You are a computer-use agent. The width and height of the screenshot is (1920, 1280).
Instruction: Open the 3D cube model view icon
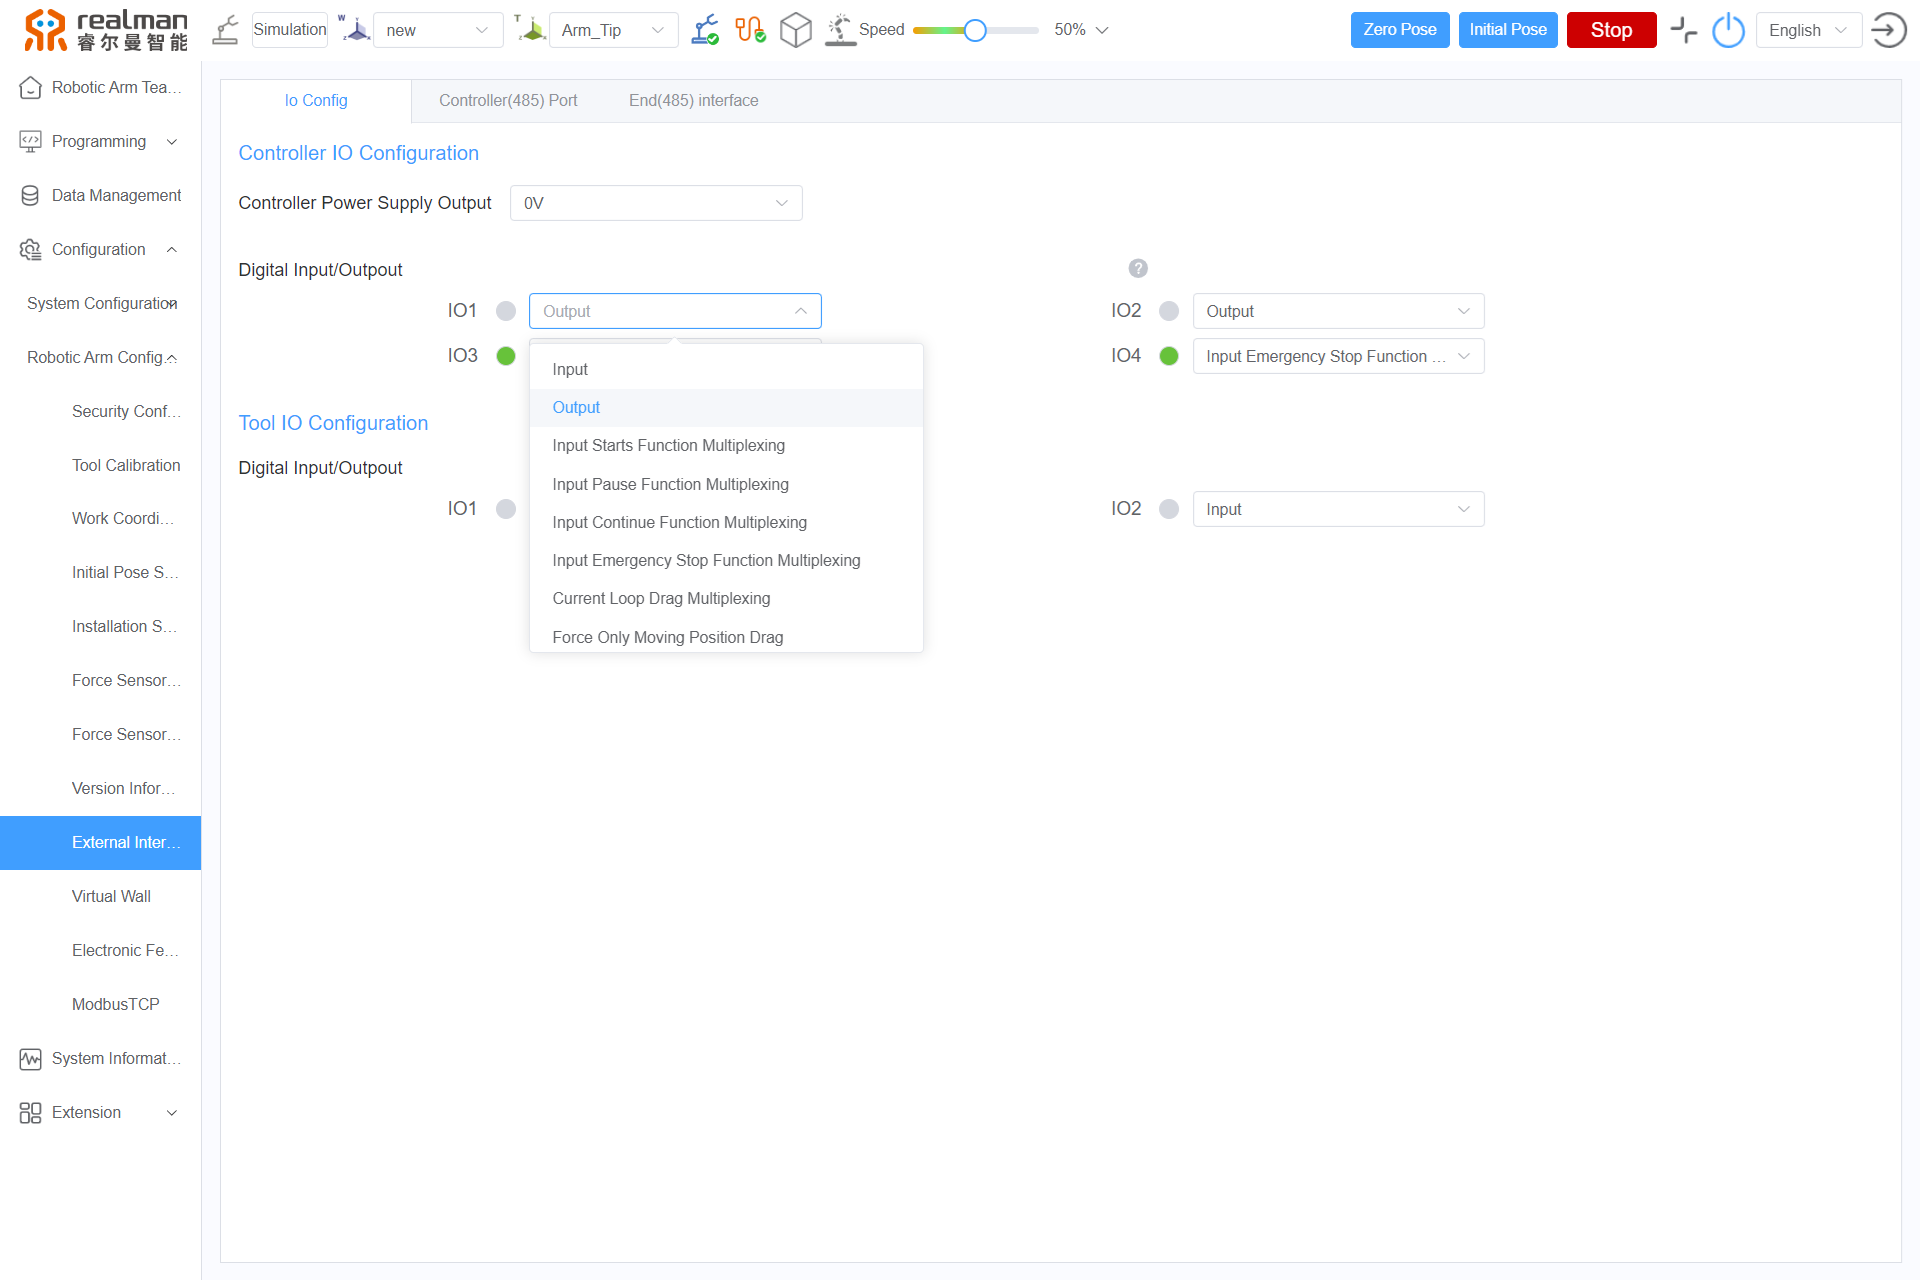click(x=795, y=30)
